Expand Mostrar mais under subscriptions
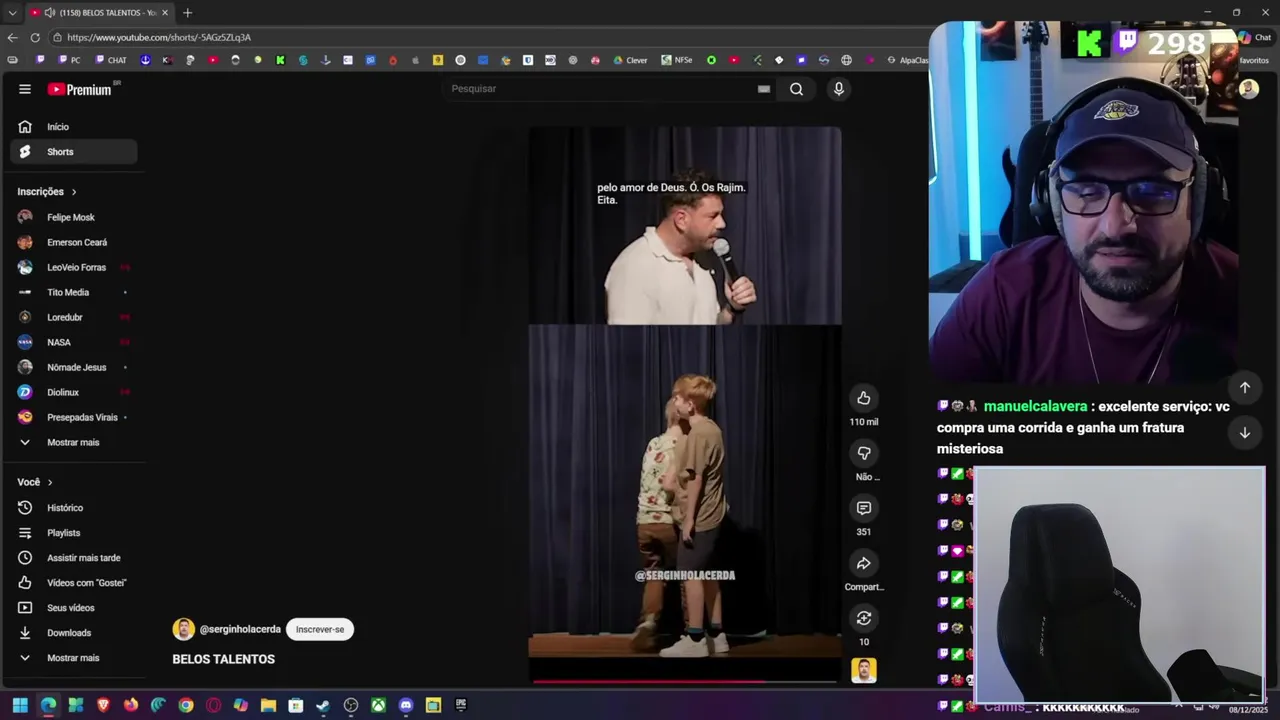This screenshot has height=720, width=1280. [x=74, y=442]
